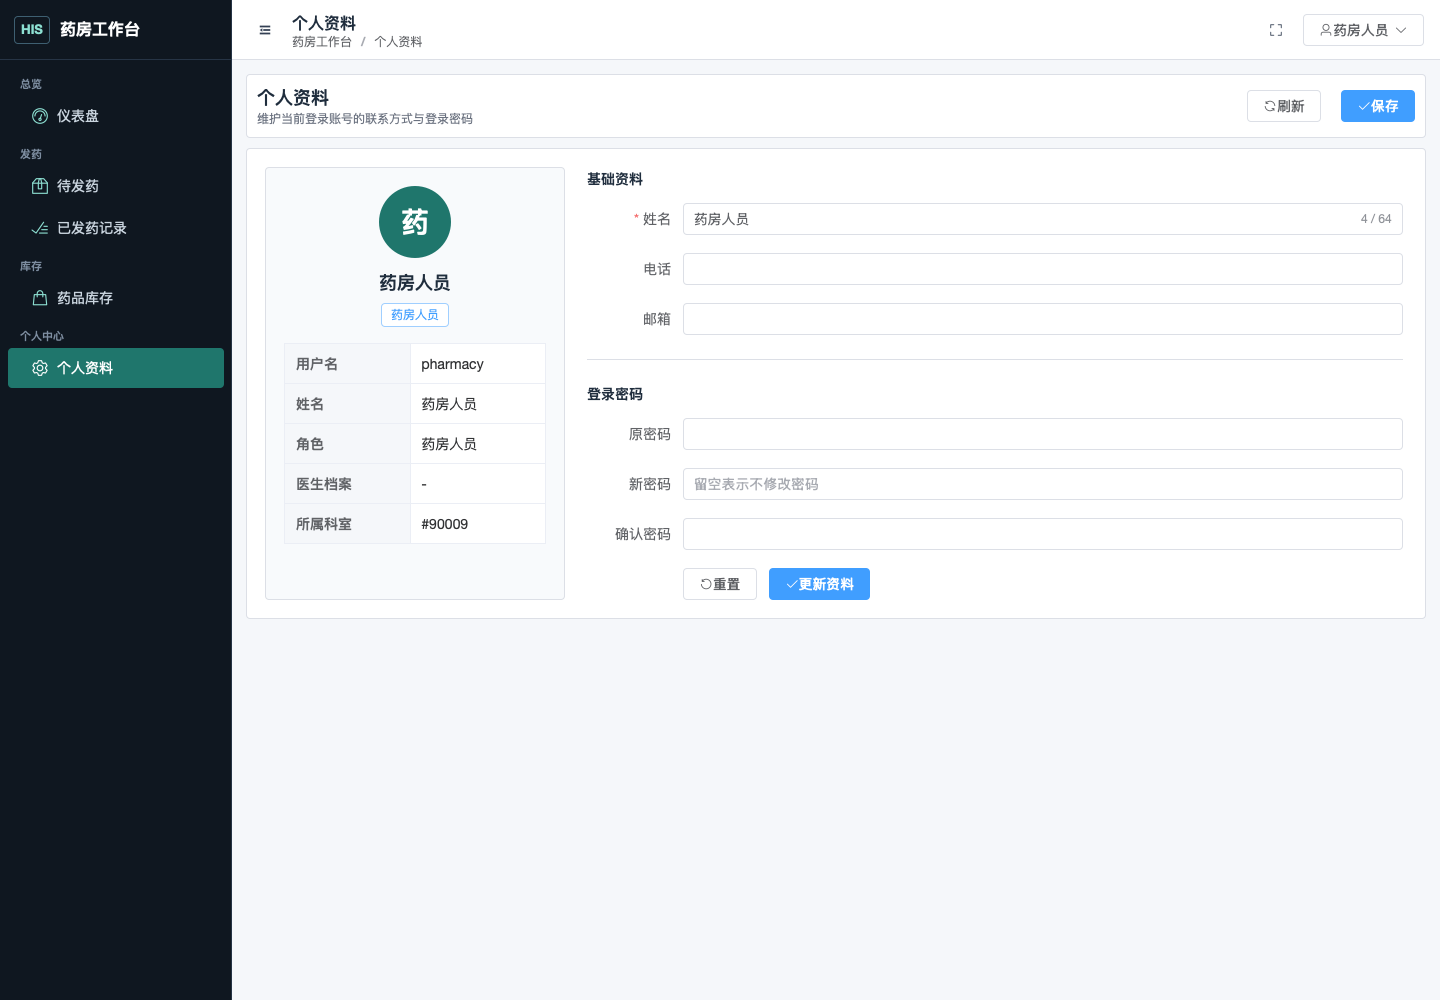Viewport: 1440px width, 1000px height.
Task: Toggle fullscreen mode icon
Action: [x=1276, y=30]
